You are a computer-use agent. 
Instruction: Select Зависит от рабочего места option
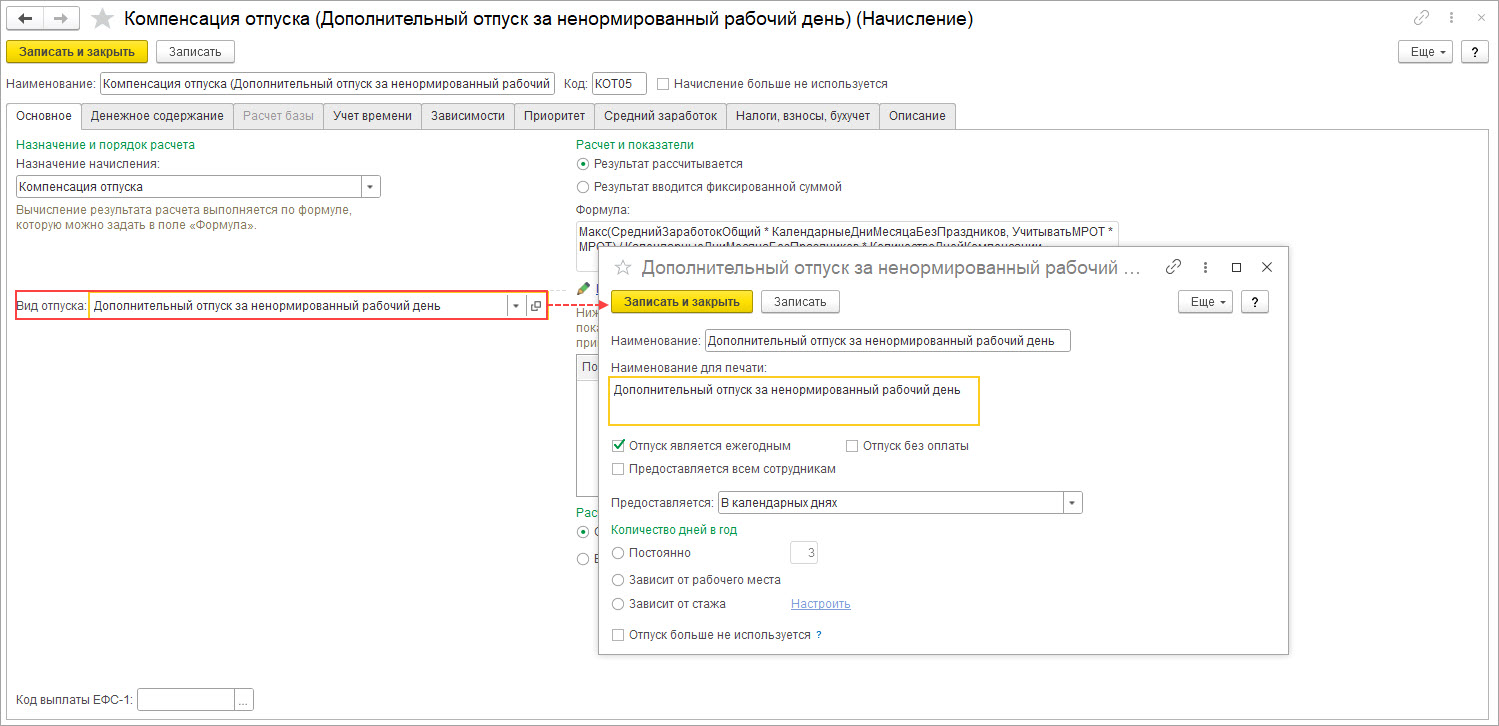(618, 579)
